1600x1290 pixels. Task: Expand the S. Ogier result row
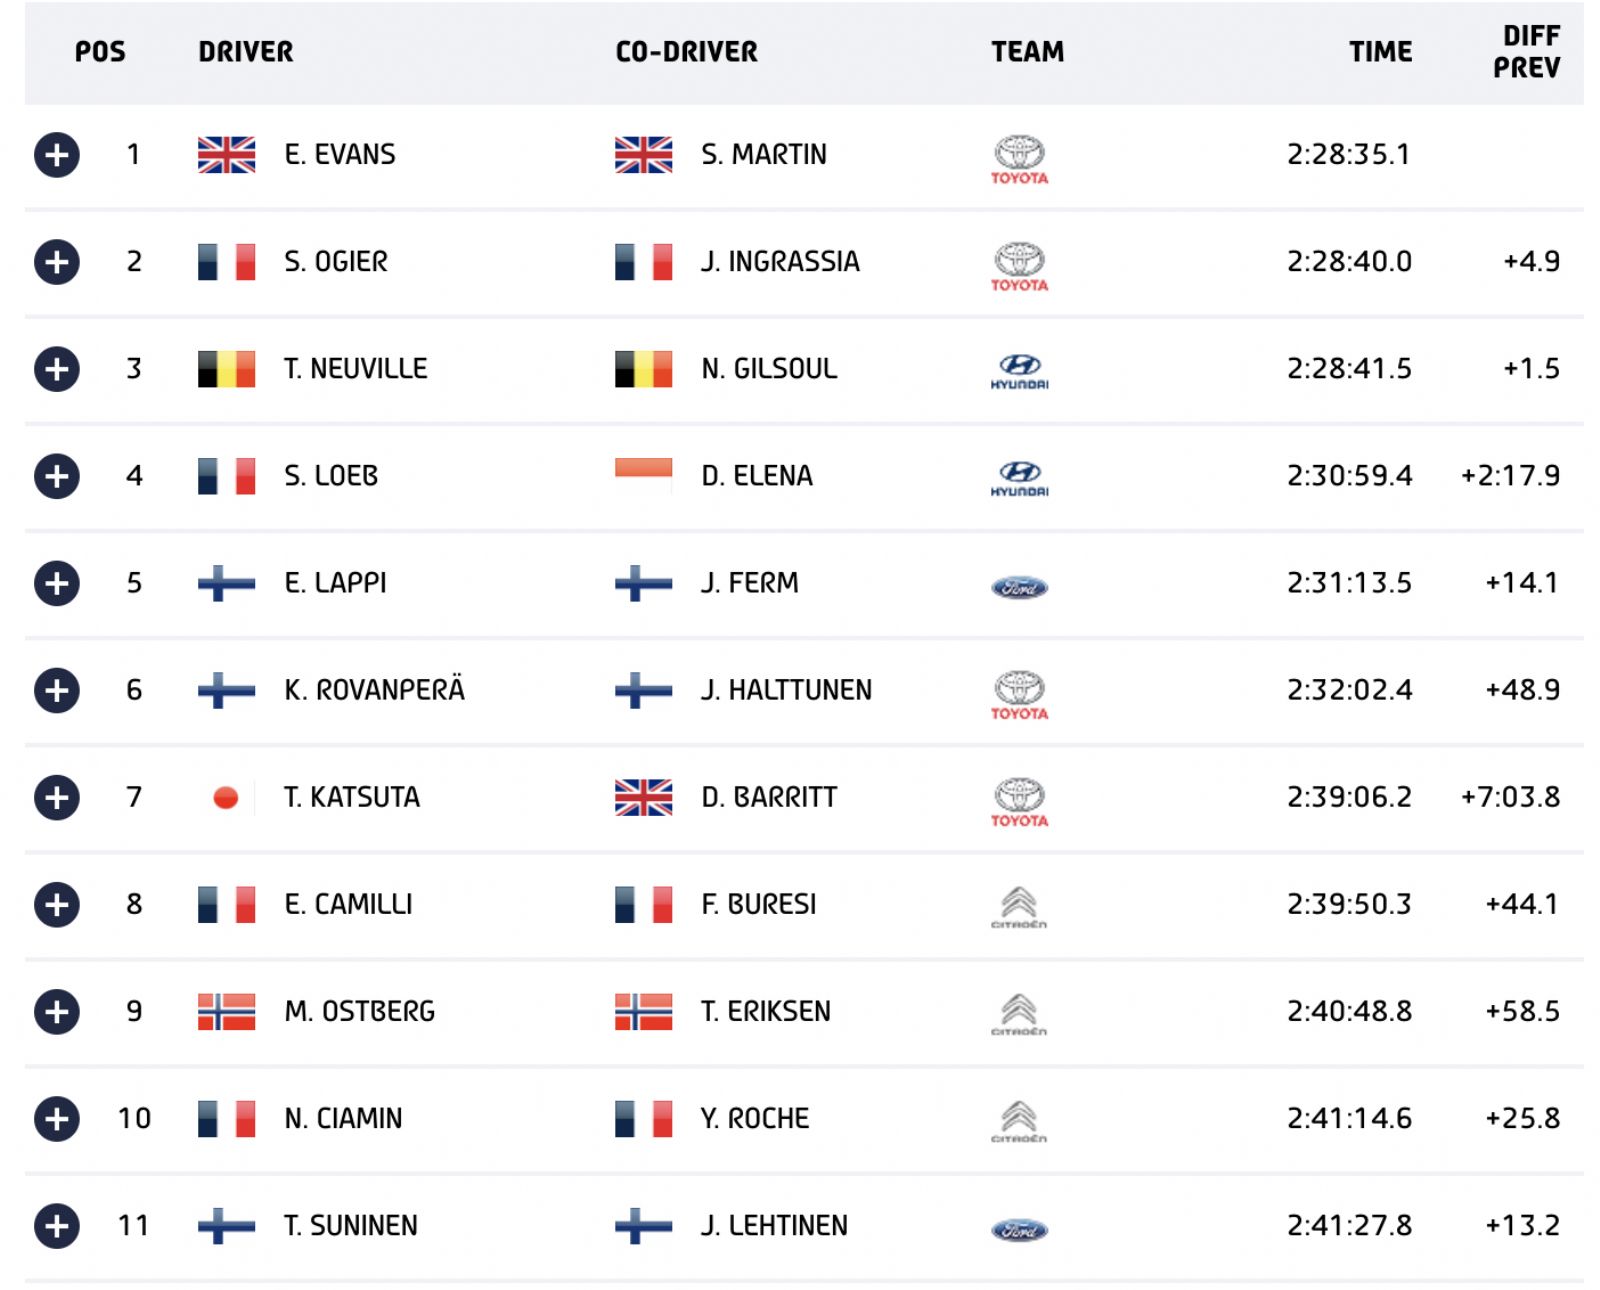pyautogui.click(x=57, y=262)
